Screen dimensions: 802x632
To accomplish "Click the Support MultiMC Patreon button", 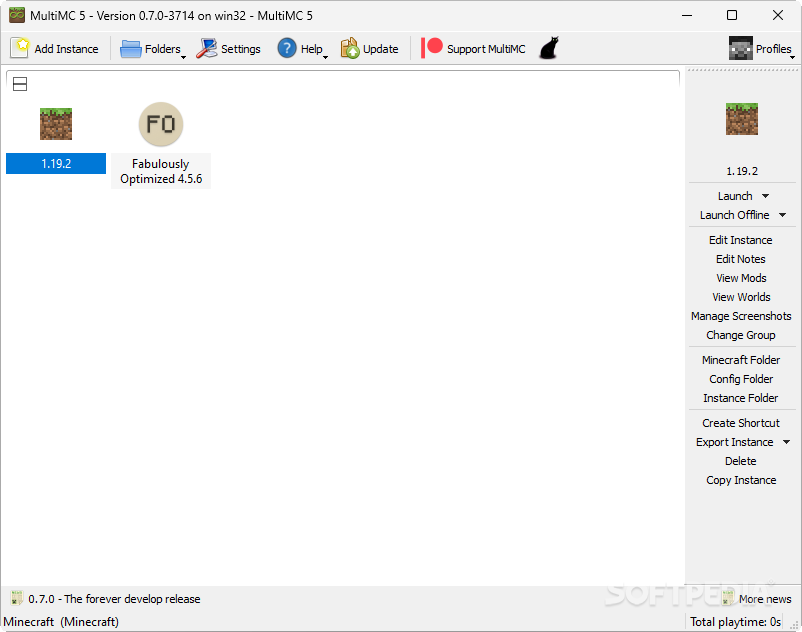I will 473,49.
